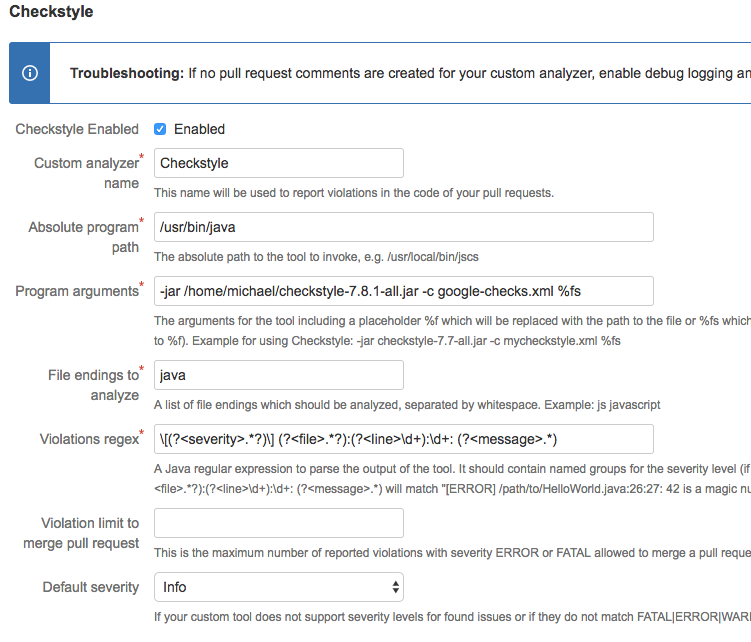This screenshot has height=642, width=751.
Task: Select the Program arguments text box
Action: [403, 291]
